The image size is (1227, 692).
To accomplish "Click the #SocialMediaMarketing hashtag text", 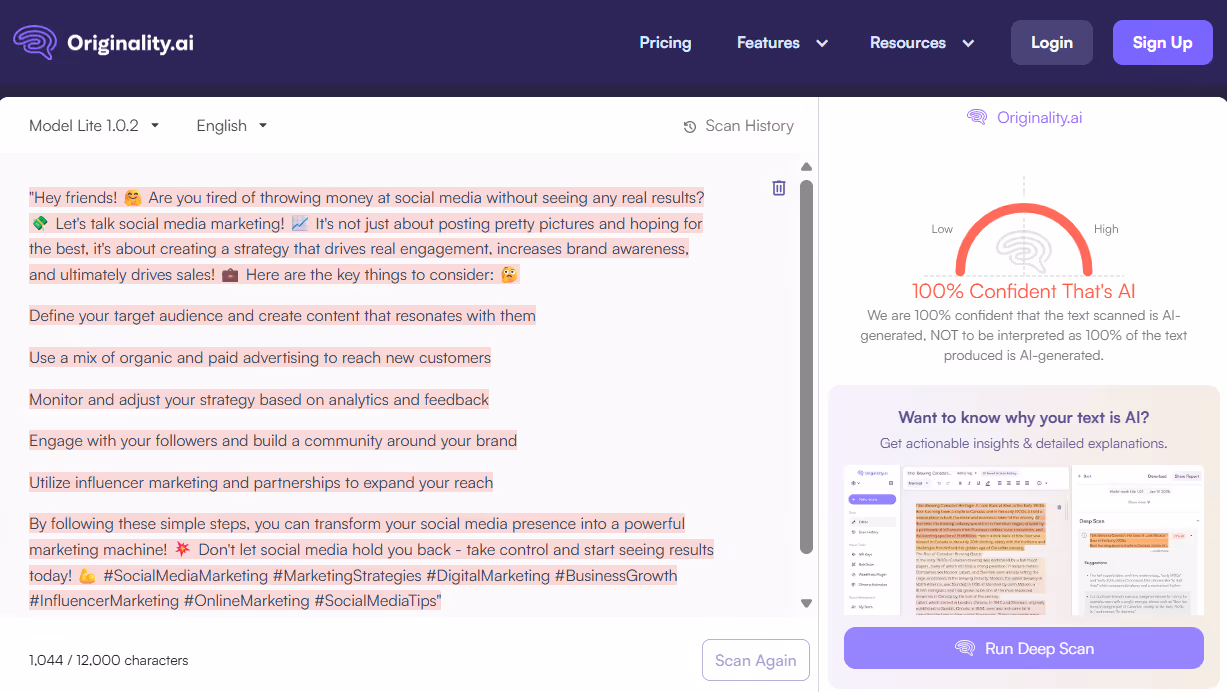I will coord(186,576).
